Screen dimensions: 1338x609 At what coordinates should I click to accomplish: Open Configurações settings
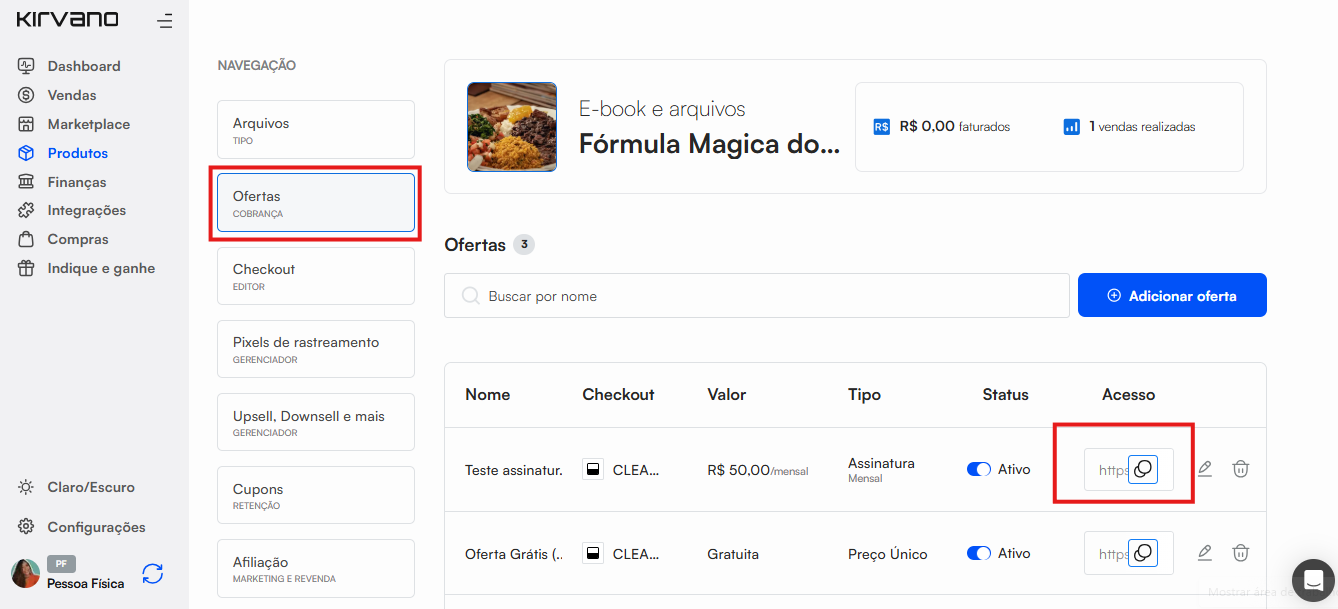pos(96,527)
